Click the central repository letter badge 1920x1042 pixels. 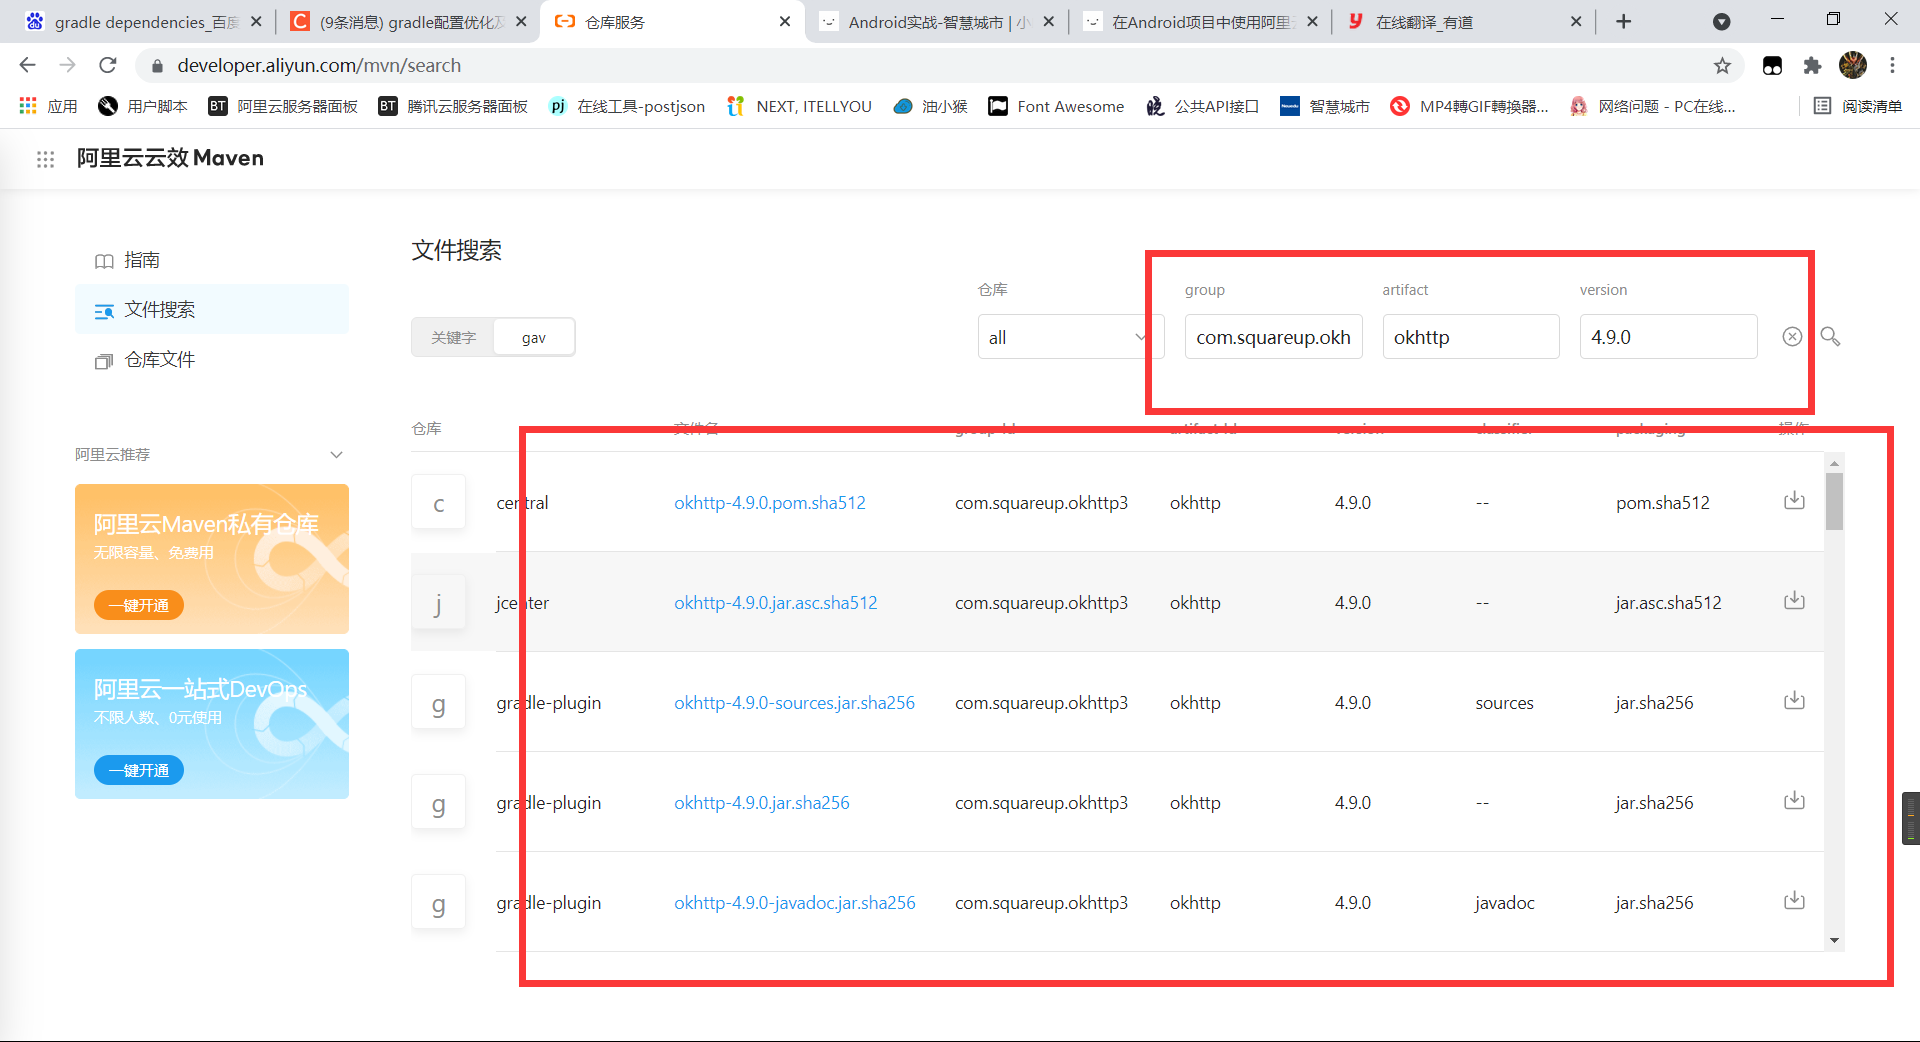pos(438,503)
